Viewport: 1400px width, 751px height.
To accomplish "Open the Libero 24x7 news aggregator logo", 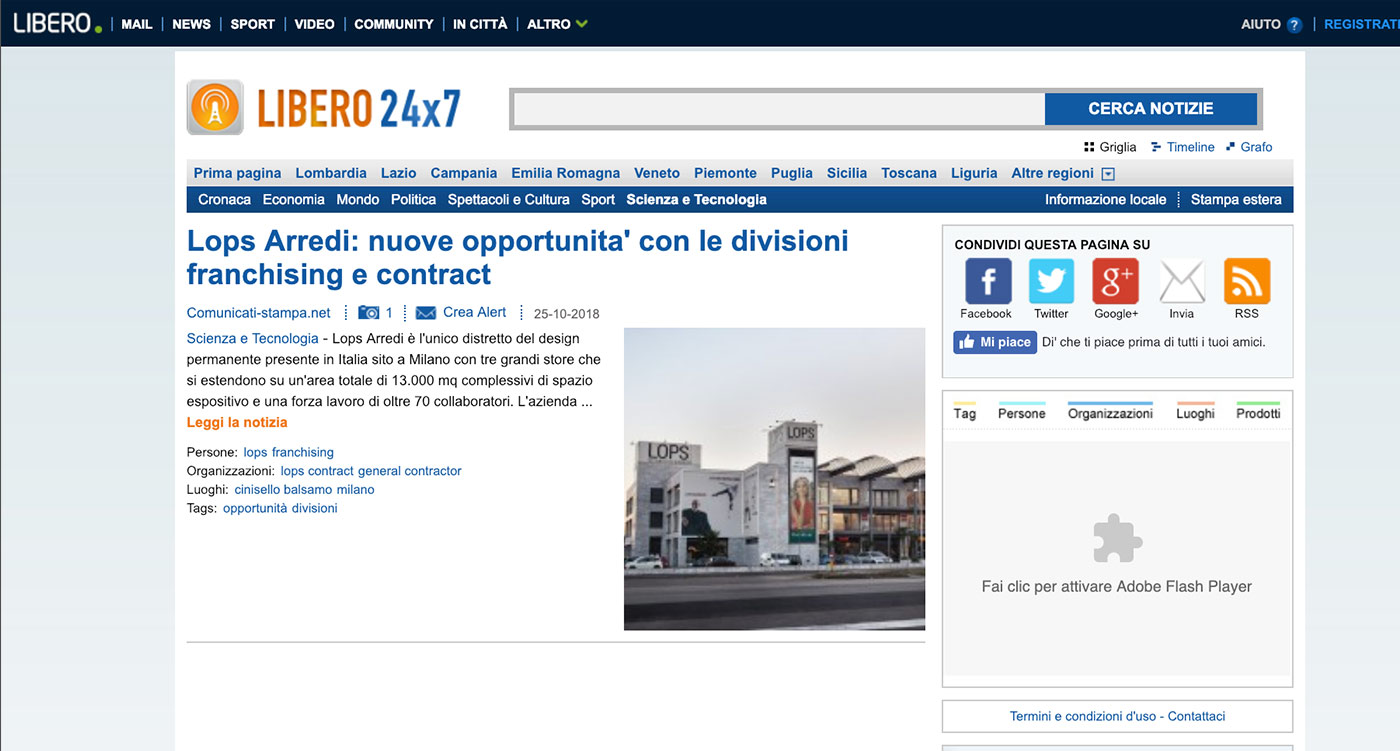I will 325,107.
